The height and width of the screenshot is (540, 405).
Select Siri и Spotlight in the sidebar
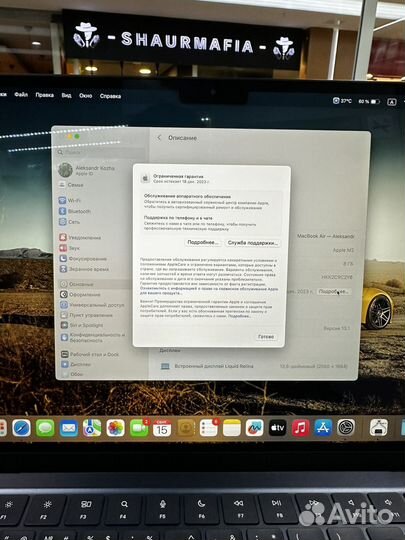[x=82, y=325]
